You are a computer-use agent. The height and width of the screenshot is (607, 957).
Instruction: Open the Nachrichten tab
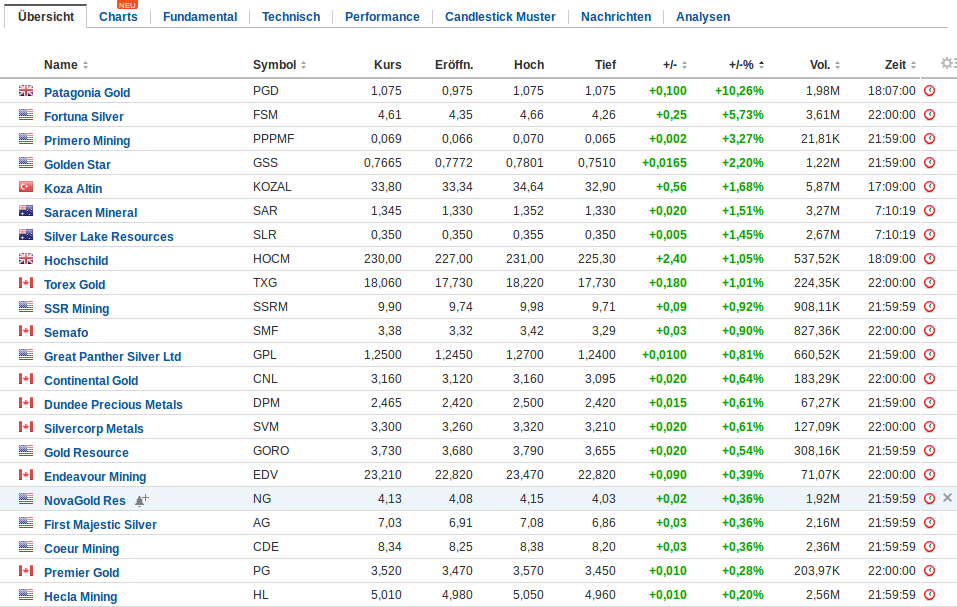pyautogui.click(x=616, y=16)
